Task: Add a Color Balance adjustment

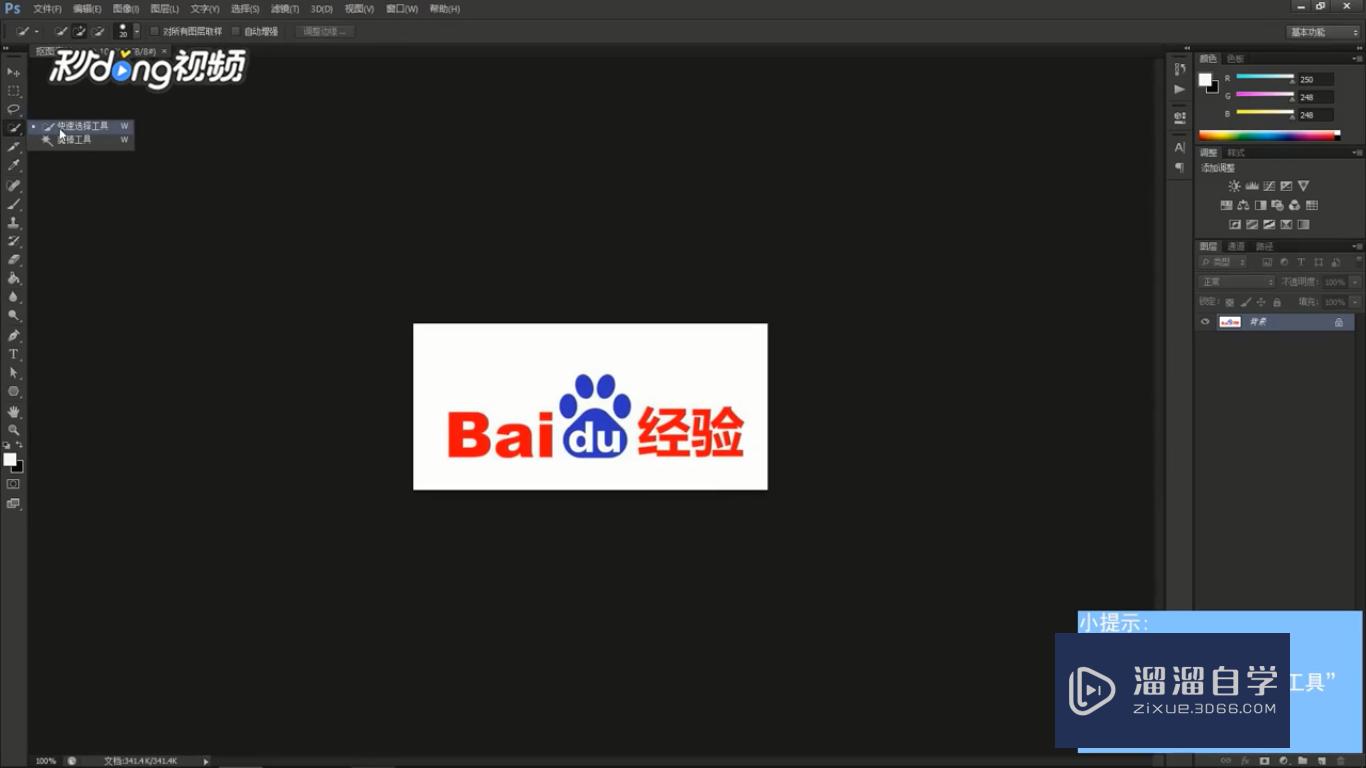Action: tap(1243, 205)
